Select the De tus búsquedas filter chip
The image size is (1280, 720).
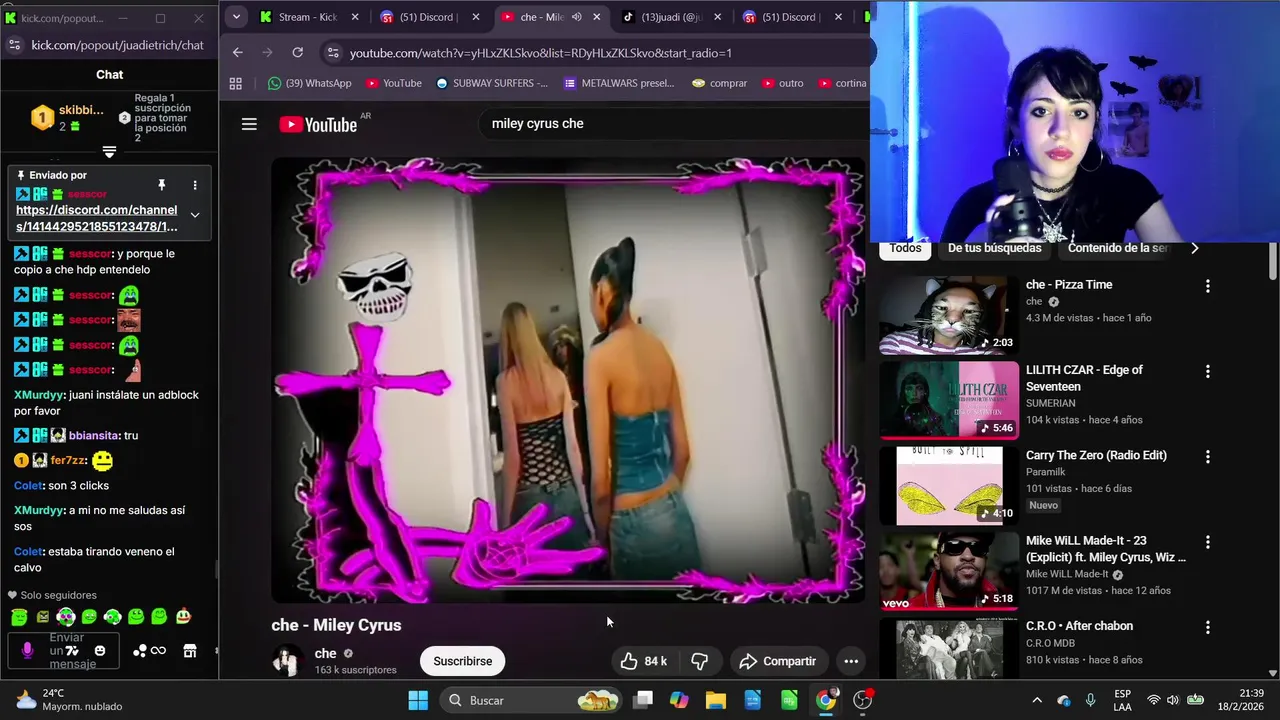pyautogui.click(x=994, y=248)
